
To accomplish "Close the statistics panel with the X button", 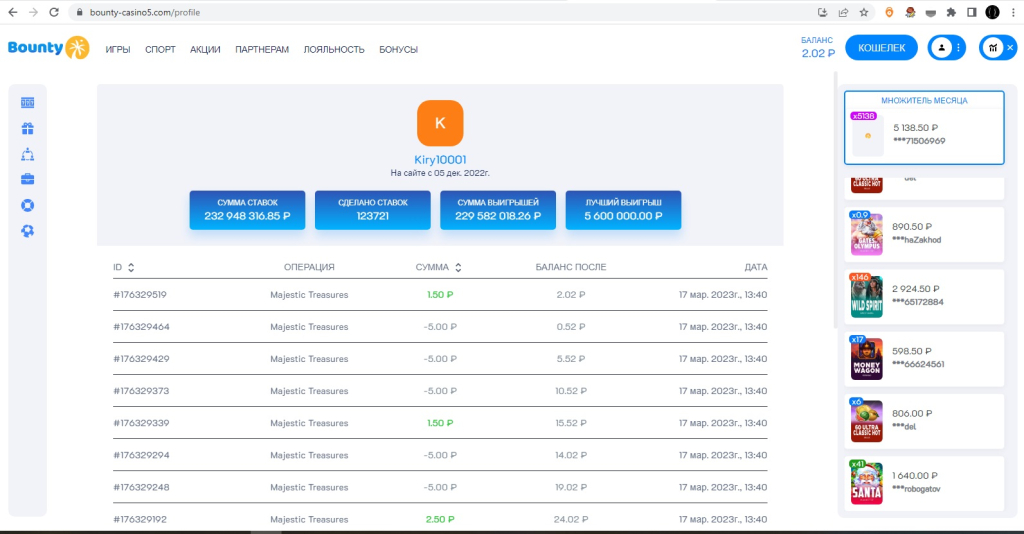I will pyautogui.click(x=1010, y=48).
